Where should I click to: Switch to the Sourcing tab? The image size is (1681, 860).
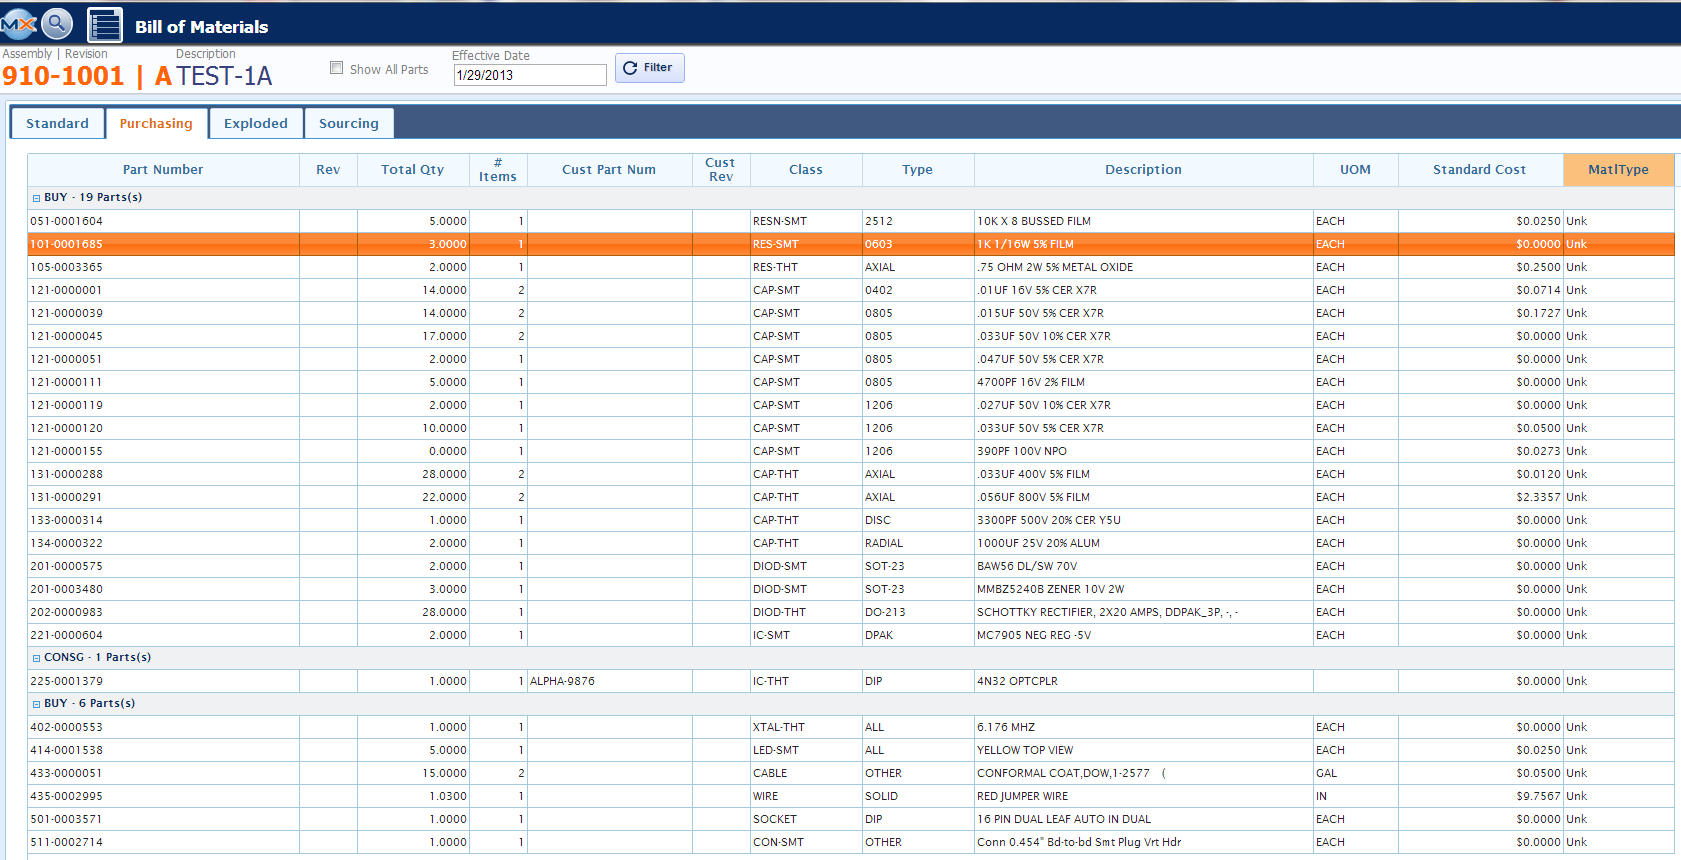tap(349, 124)
